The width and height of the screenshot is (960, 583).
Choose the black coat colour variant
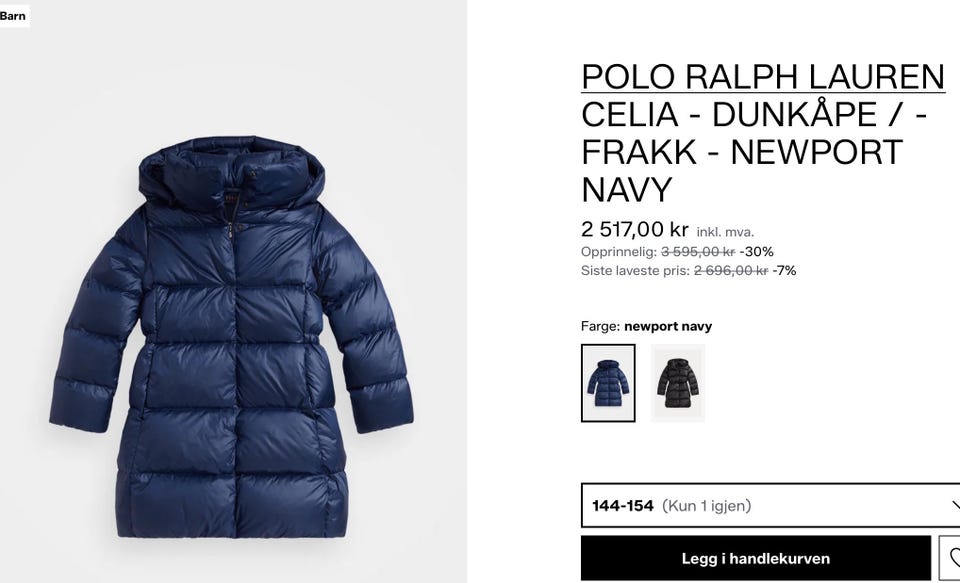[678, 383]
